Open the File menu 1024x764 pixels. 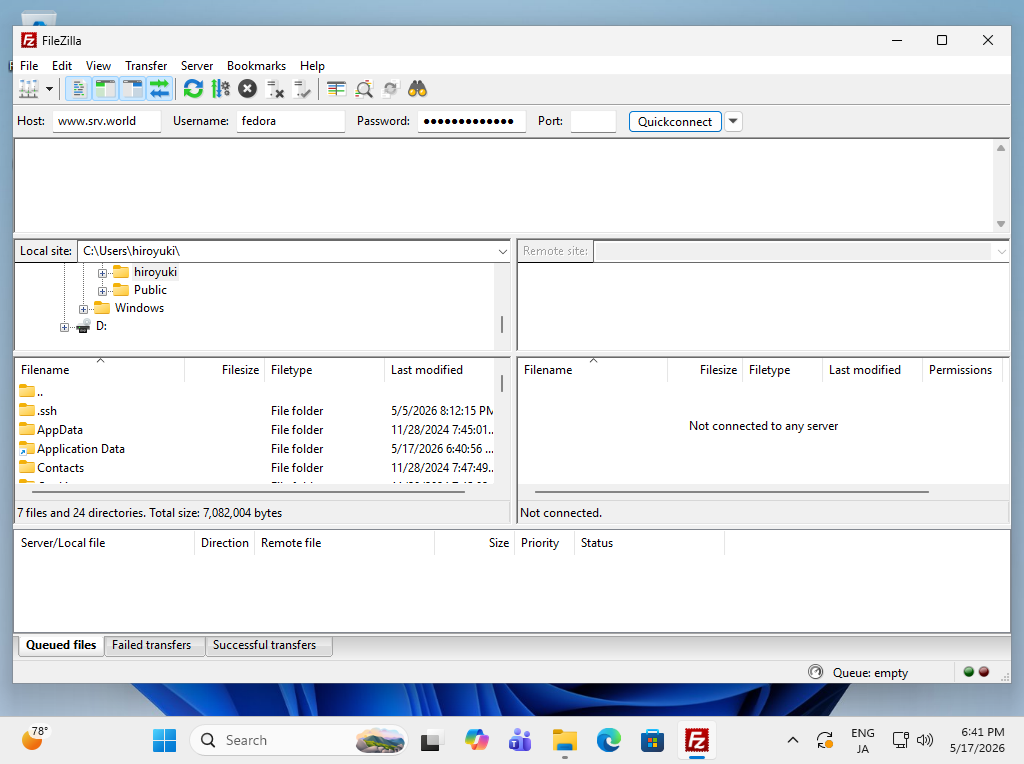point(29,66)
